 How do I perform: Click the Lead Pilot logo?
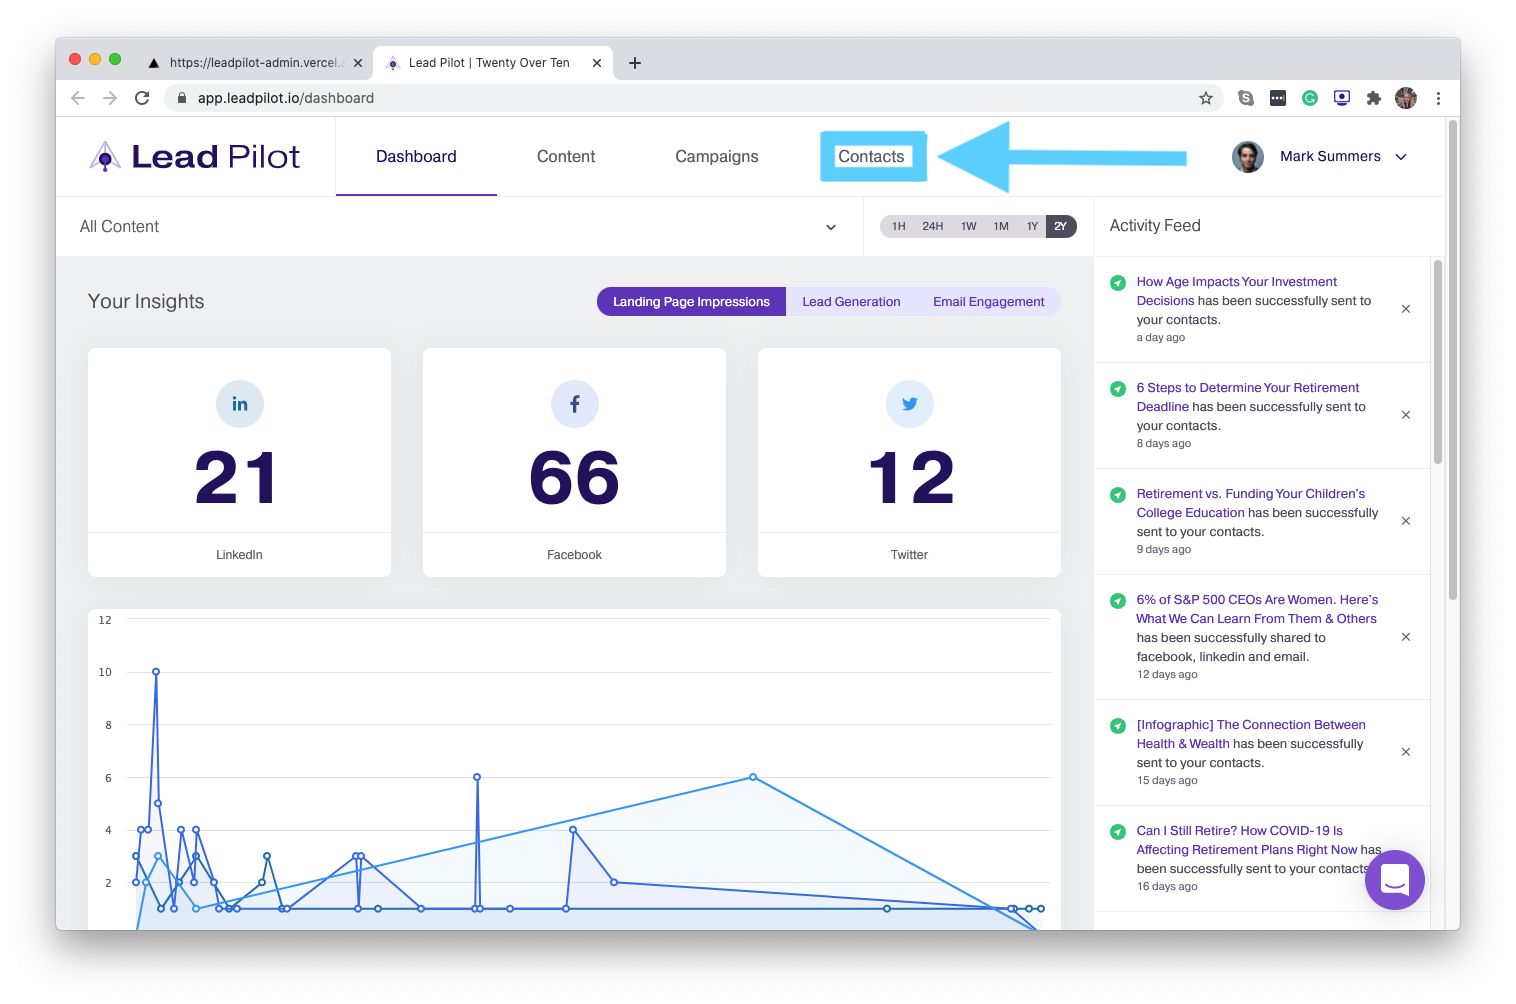[196, 157]
